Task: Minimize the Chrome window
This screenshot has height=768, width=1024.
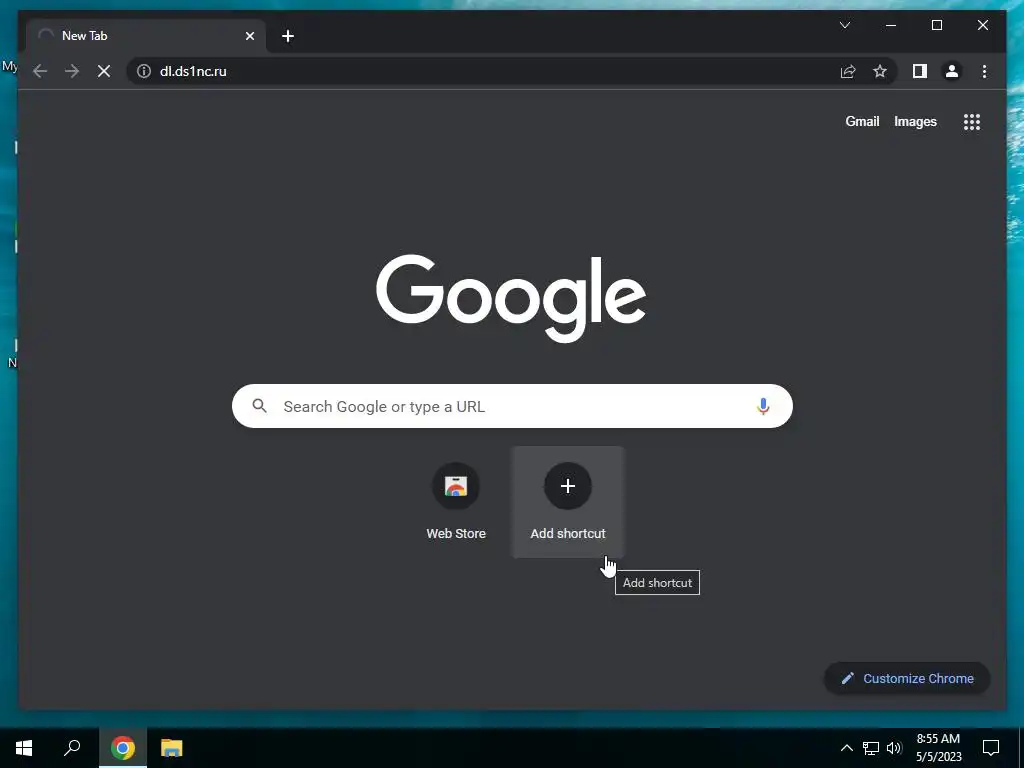Action: click(891, 25)
